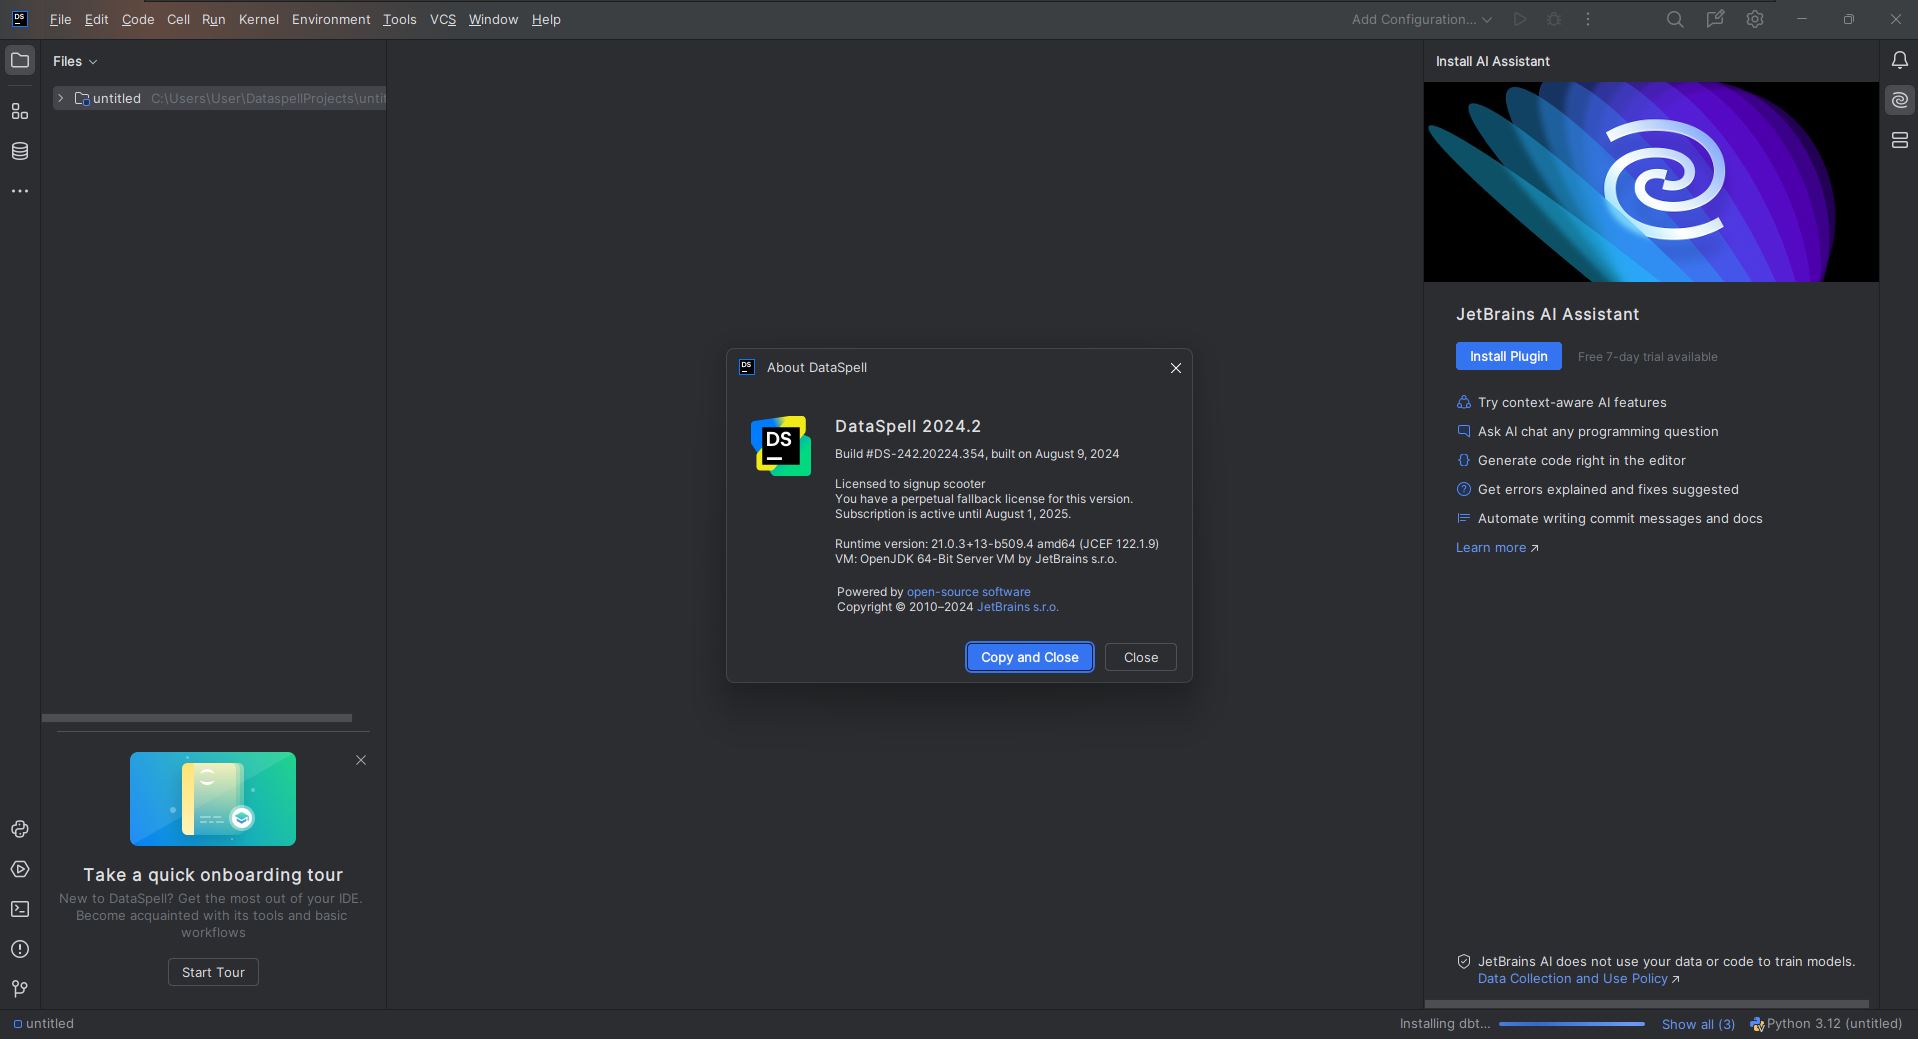Click the open-source software link
1918x1039 pixels.
968,592
